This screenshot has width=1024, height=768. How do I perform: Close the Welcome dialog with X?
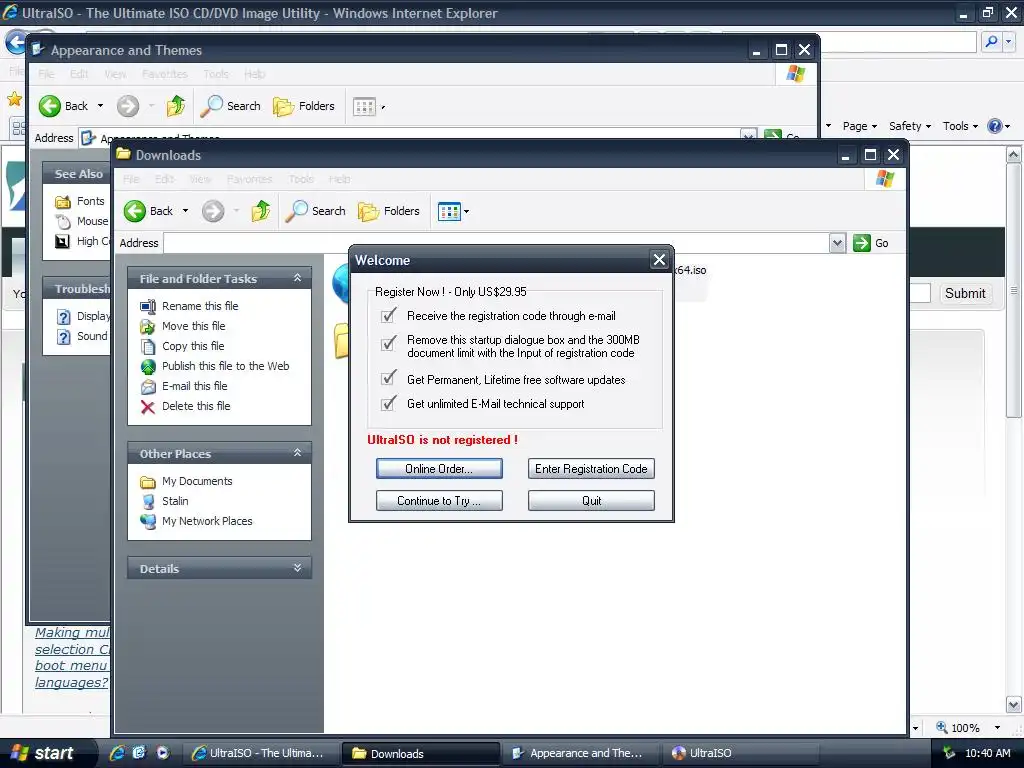[659, 260]
